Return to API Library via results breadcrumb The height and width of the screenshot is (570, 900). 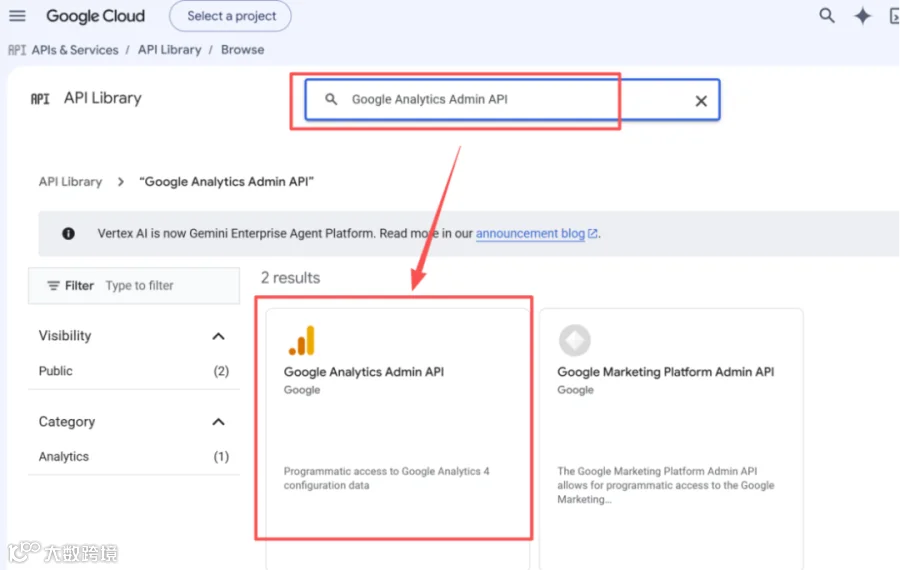pyautogui.click(x=70, y=182)
